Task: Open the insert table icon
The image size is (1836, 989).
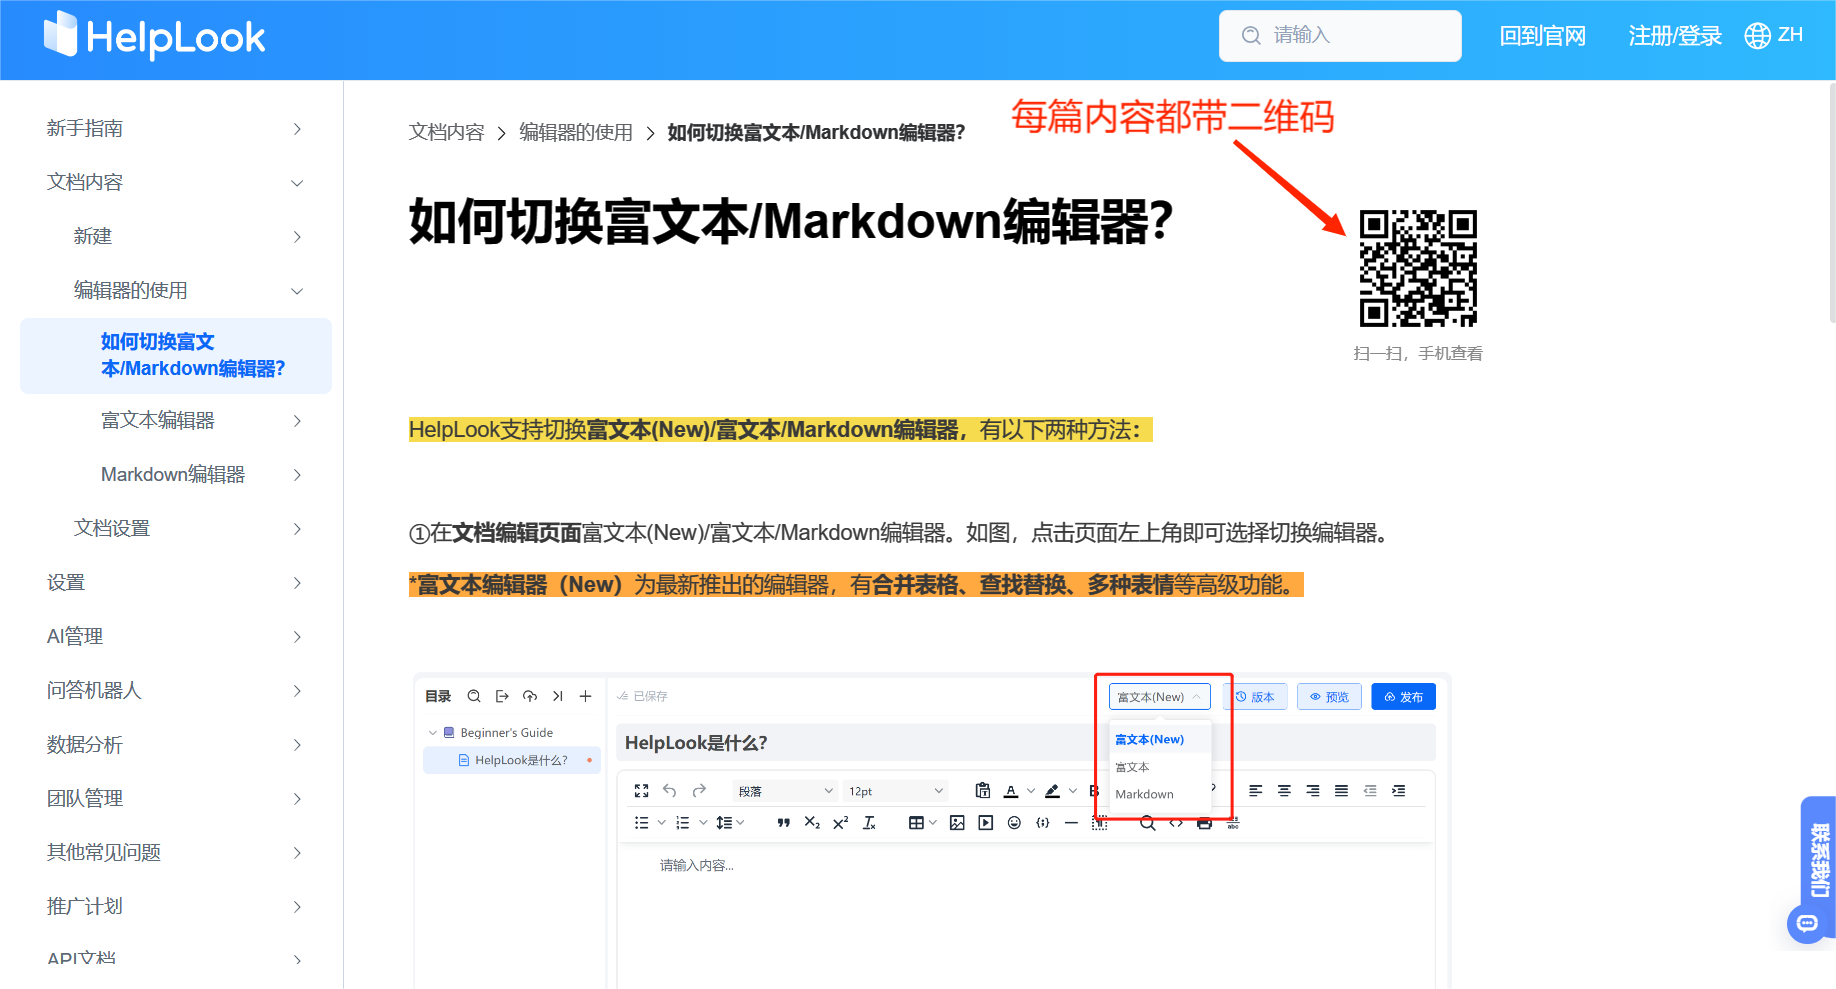Action: [x=916, y=822]
